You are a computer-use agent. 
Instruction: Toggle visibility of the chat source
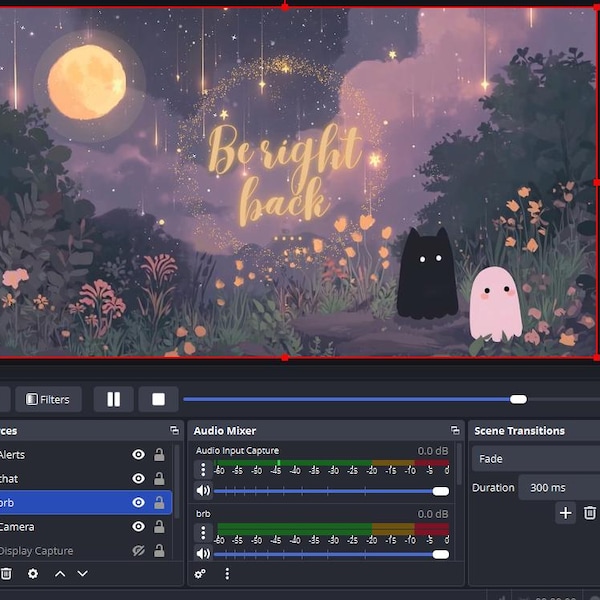139,479
